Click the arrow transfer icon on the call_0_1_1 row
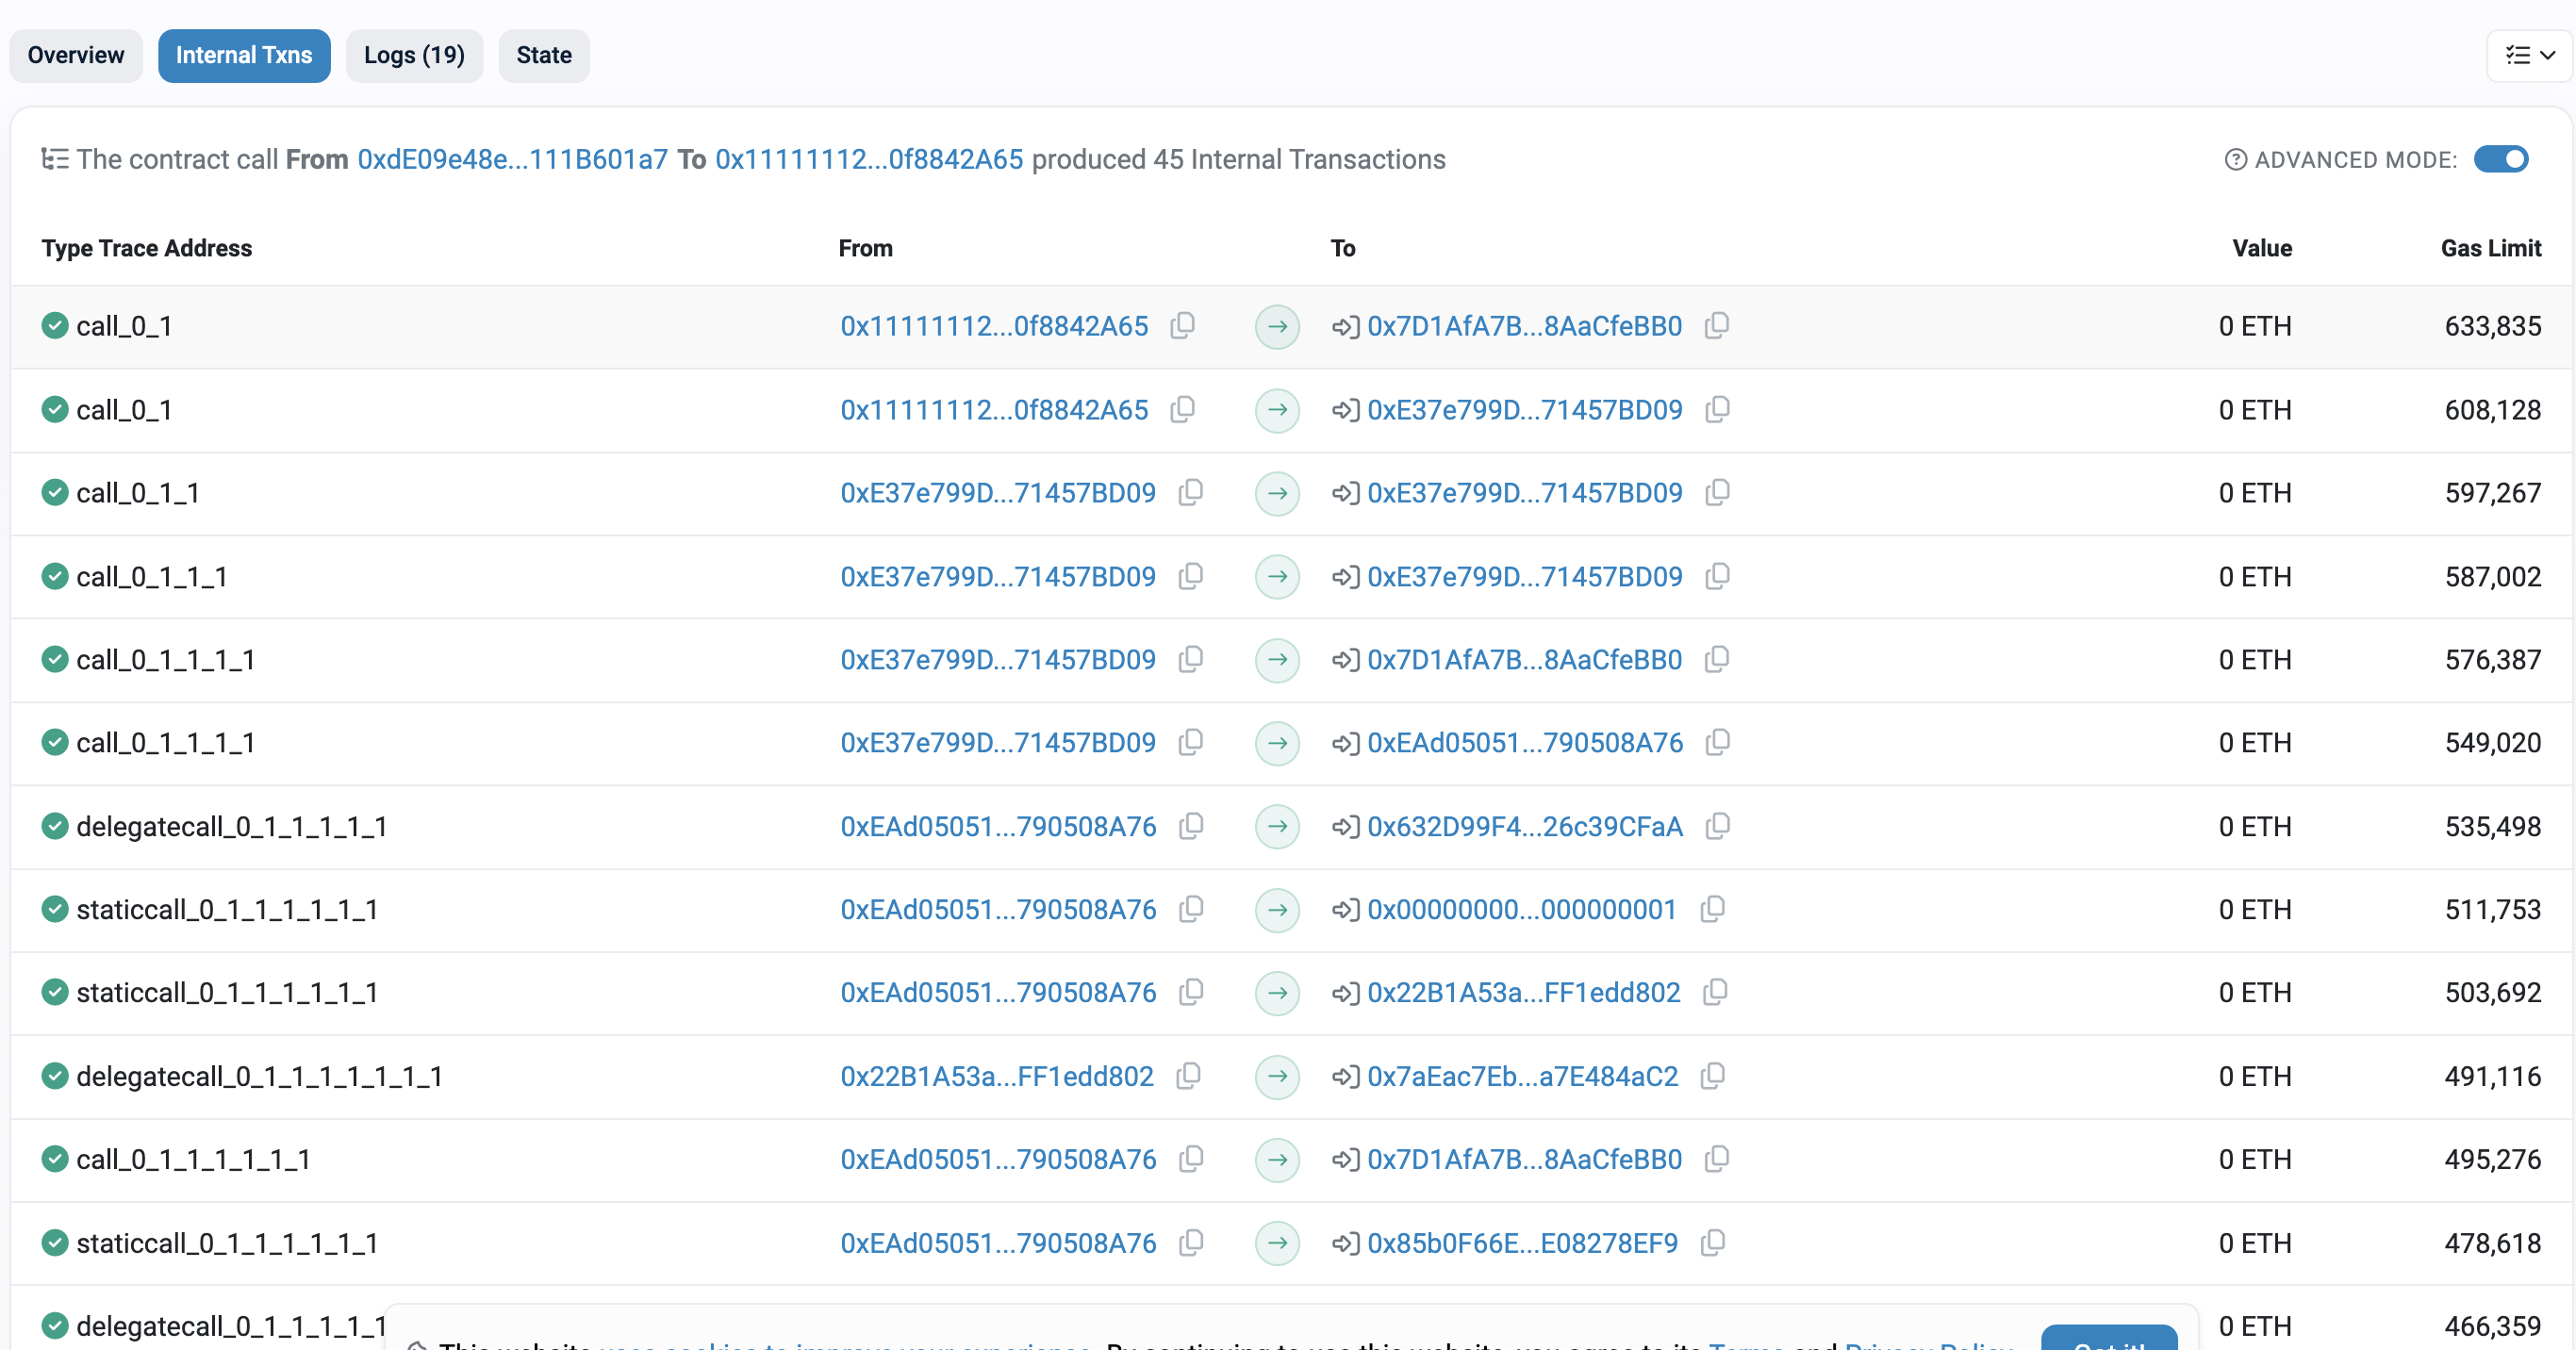Viewport: 2576px width, 1350px height. point(1277,493)
